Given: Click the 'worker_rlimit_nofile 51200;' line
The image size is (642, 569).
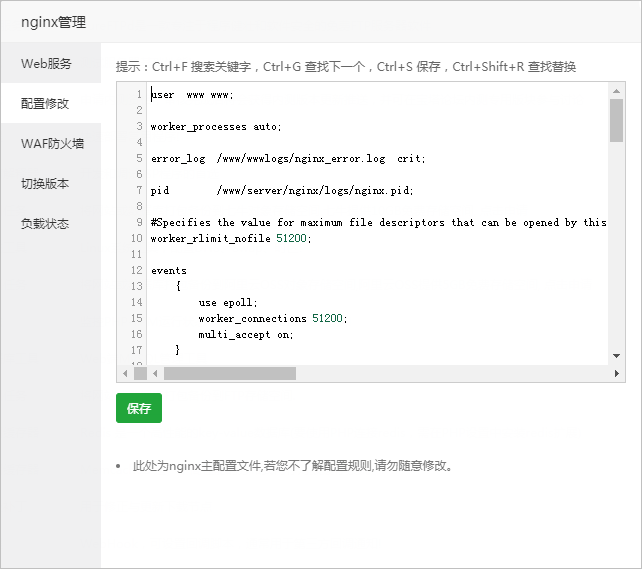Looking at the screenshot, I should pos(231,239).
